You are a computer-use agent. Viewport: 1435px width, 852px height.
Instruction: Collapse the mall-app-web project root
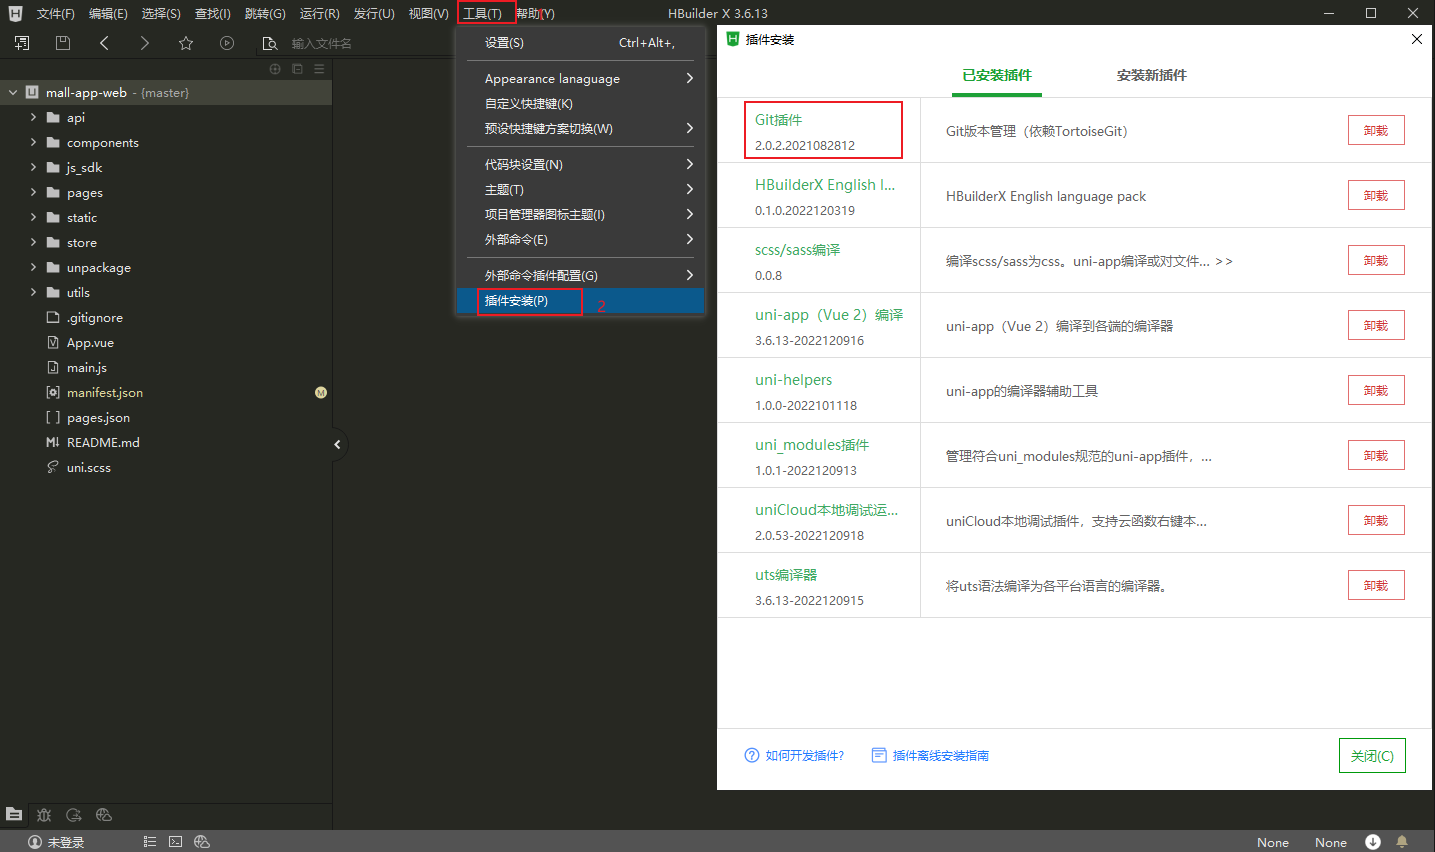tap(13, 92)
